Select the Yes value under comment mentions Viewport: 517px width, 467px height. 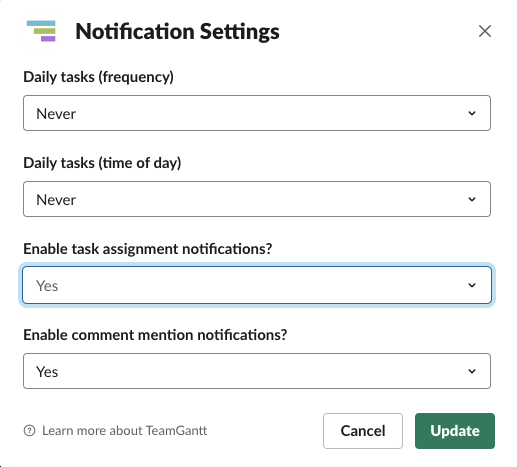(47, 372)
